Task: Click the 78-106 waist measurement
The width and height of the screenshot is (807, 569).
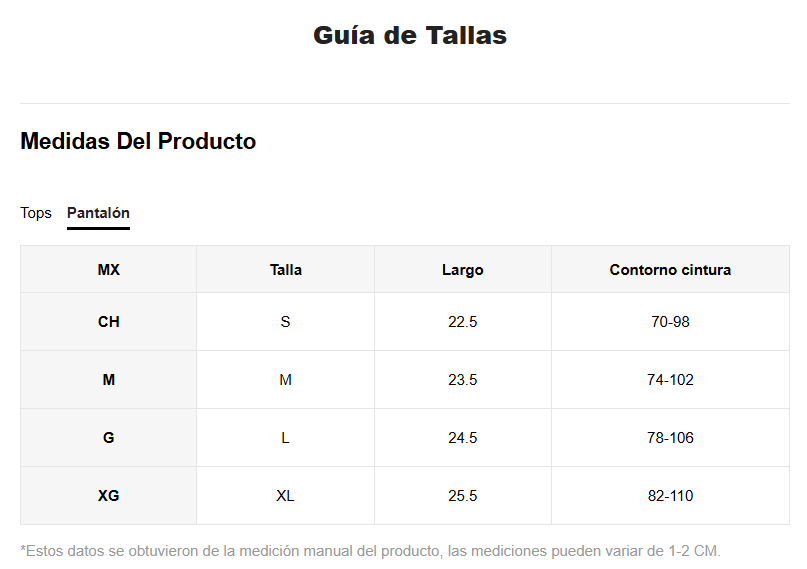Action: pos(670,438)
